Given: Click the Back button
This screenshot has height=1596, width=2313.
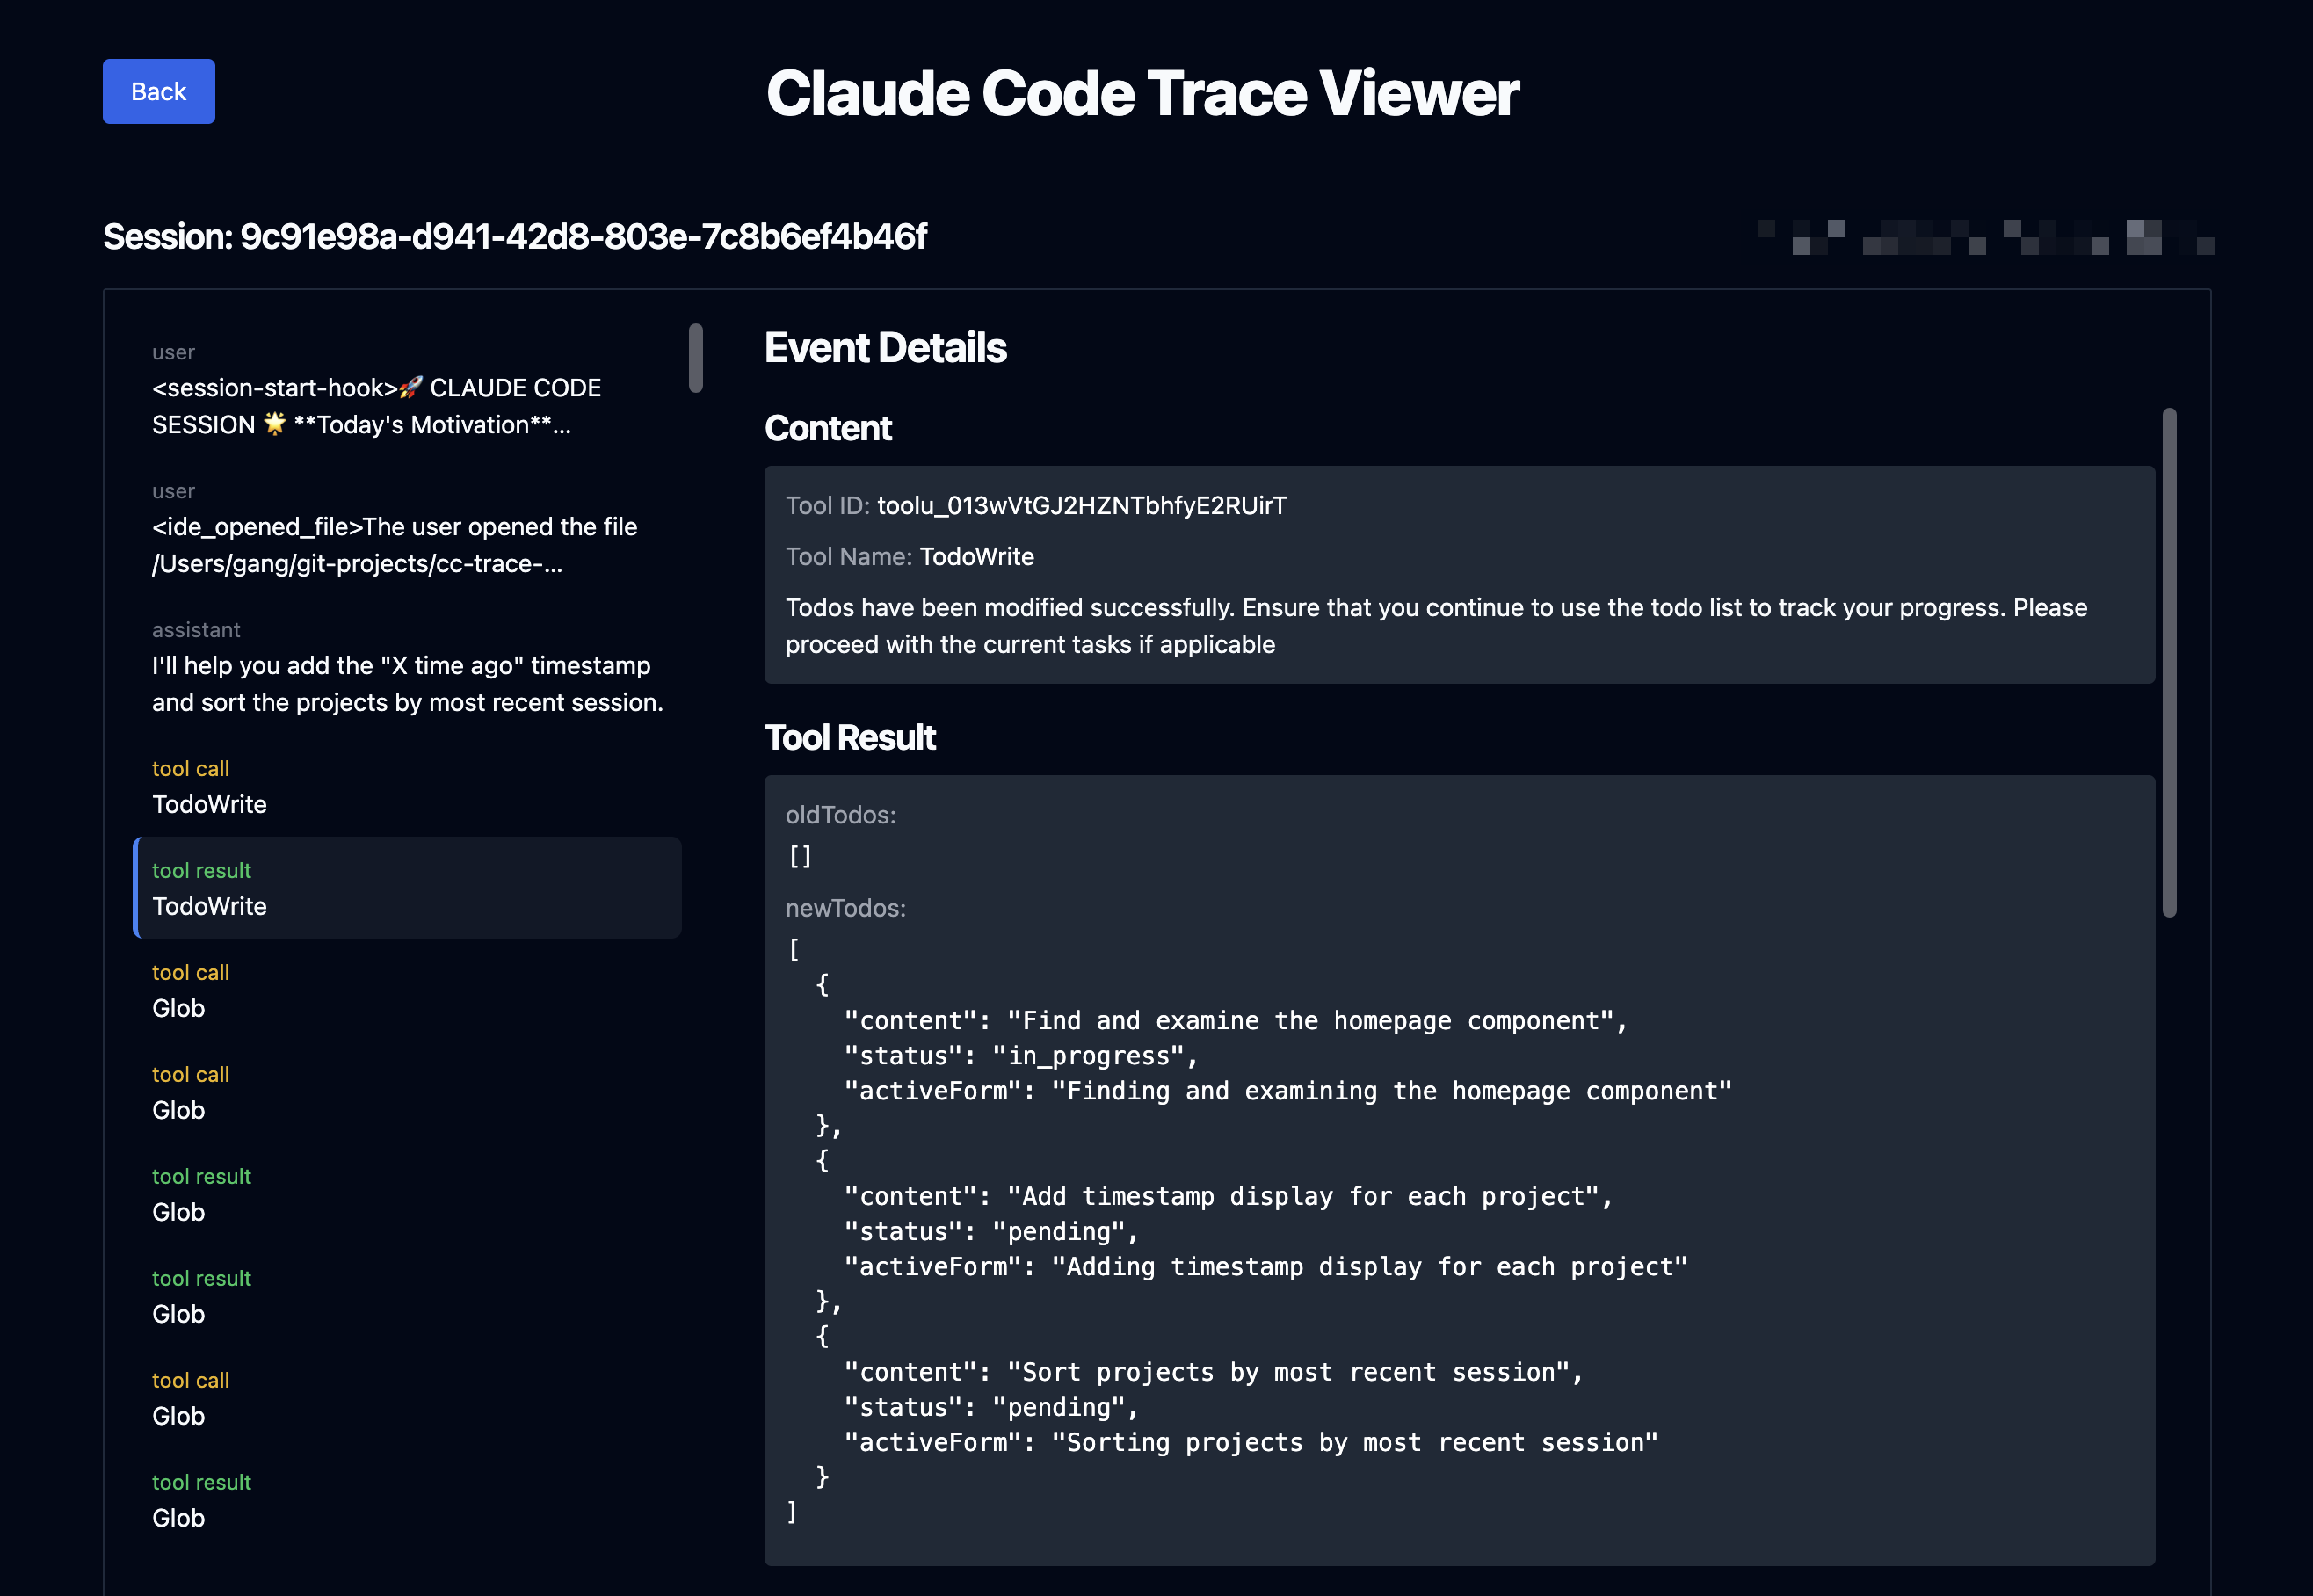Looking at the screenshot, I should (158, 91).
